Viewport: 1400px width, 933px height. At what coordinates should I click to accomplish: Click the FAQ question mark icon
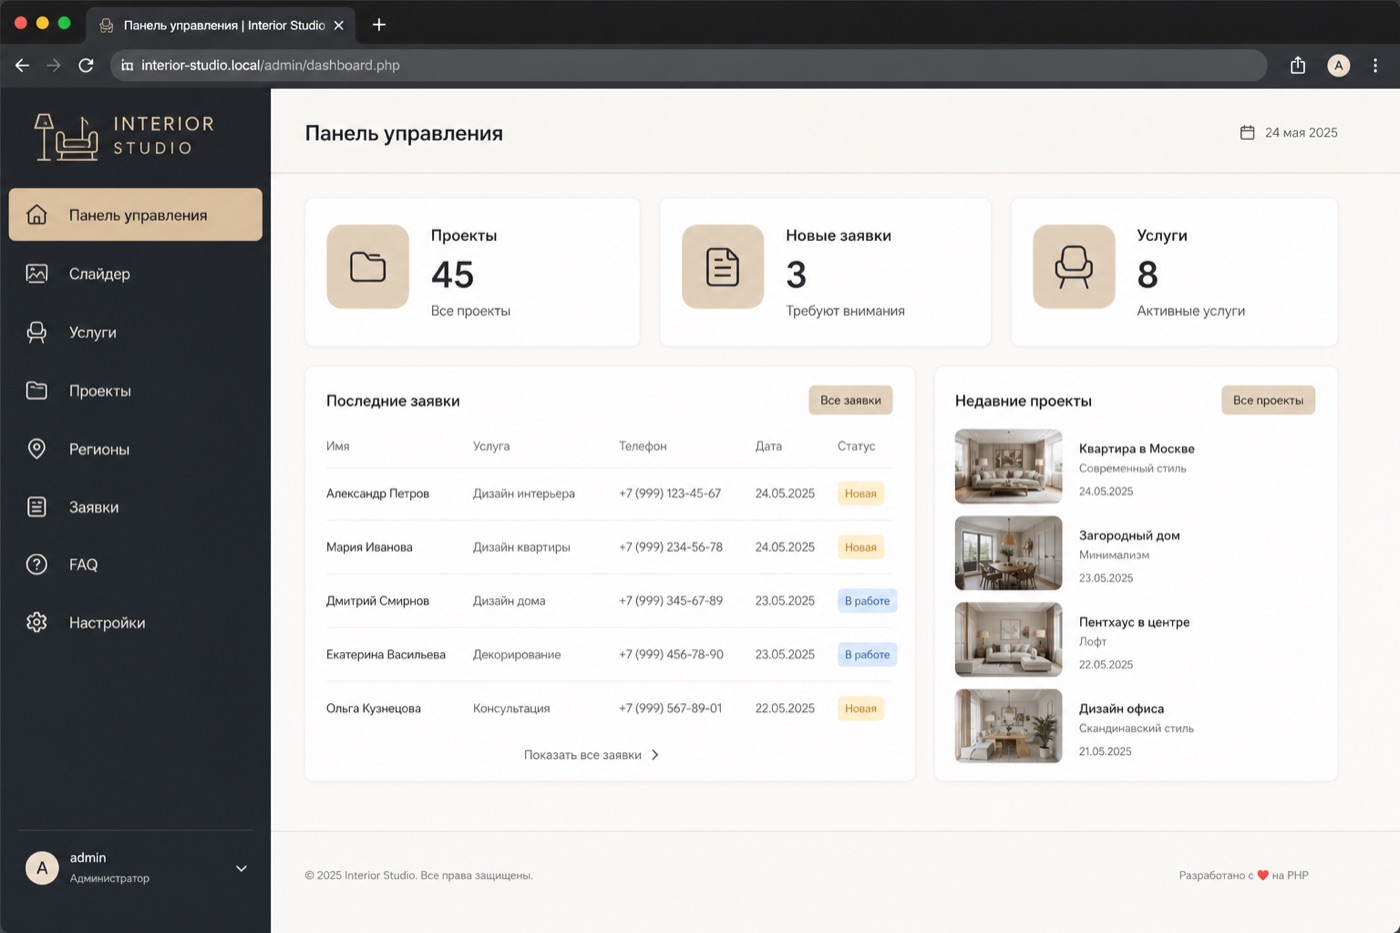37,564
